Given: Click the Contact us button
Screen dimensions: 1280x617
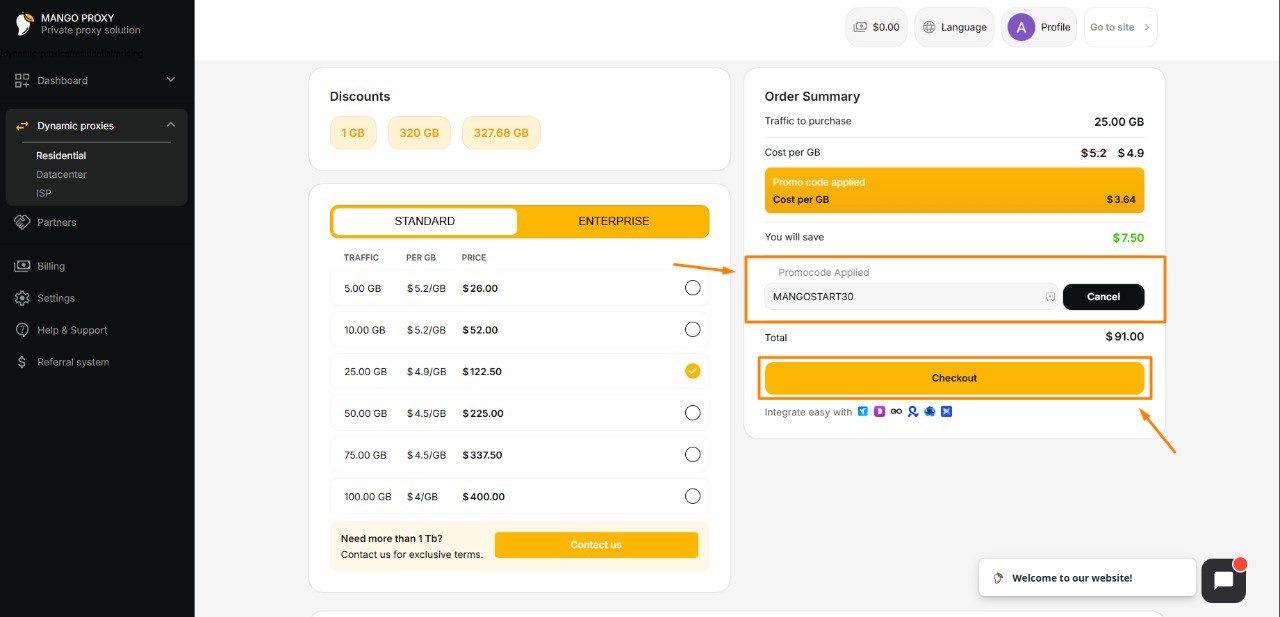Looking at the screenshot, I should [x=596, y=545].
